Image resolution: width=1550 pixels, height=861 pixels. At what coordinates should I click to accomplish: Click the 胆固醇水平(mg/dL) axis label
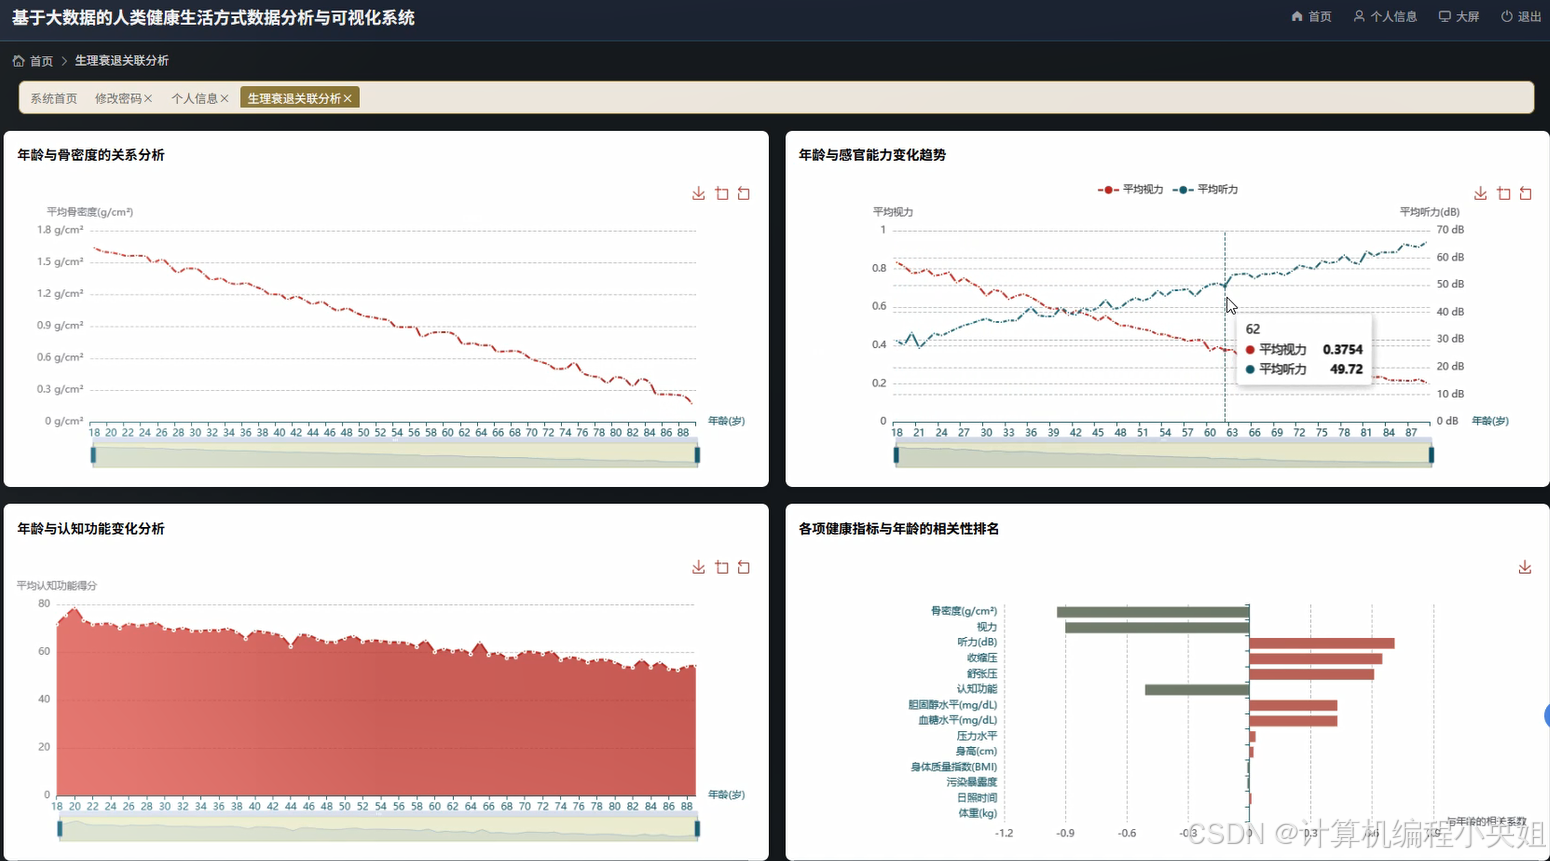pos(953,705)
